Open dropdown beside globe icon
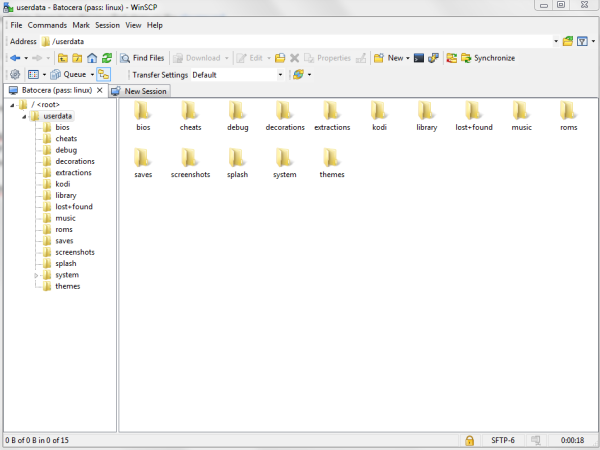The width and height of the screenshot is (600, 450). [x=309, y=75]
